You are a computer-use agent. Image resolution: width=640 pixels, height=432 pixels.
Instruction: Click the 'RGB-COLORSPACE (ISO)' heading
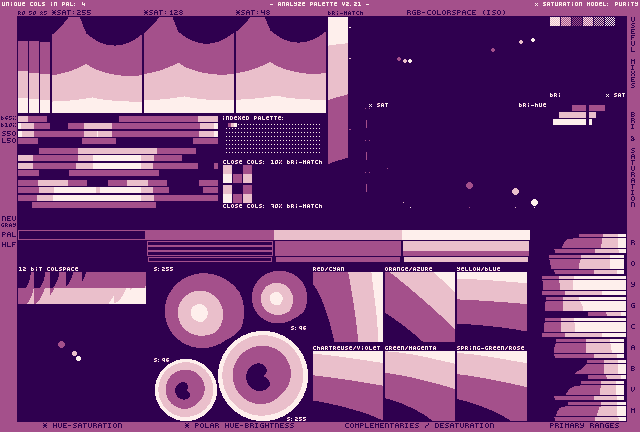point(456,13)
